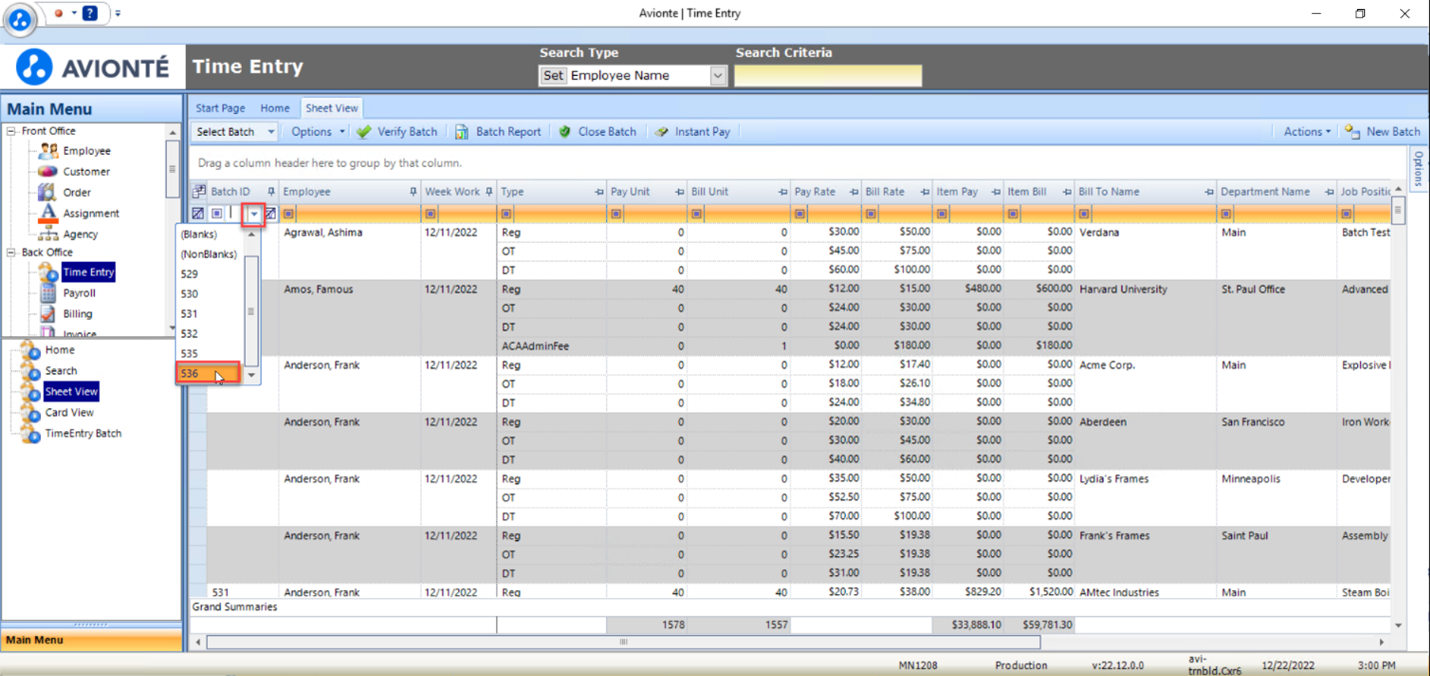
Task: Open the Agency section in Main Menu
Action: click(x=80, y=235)
